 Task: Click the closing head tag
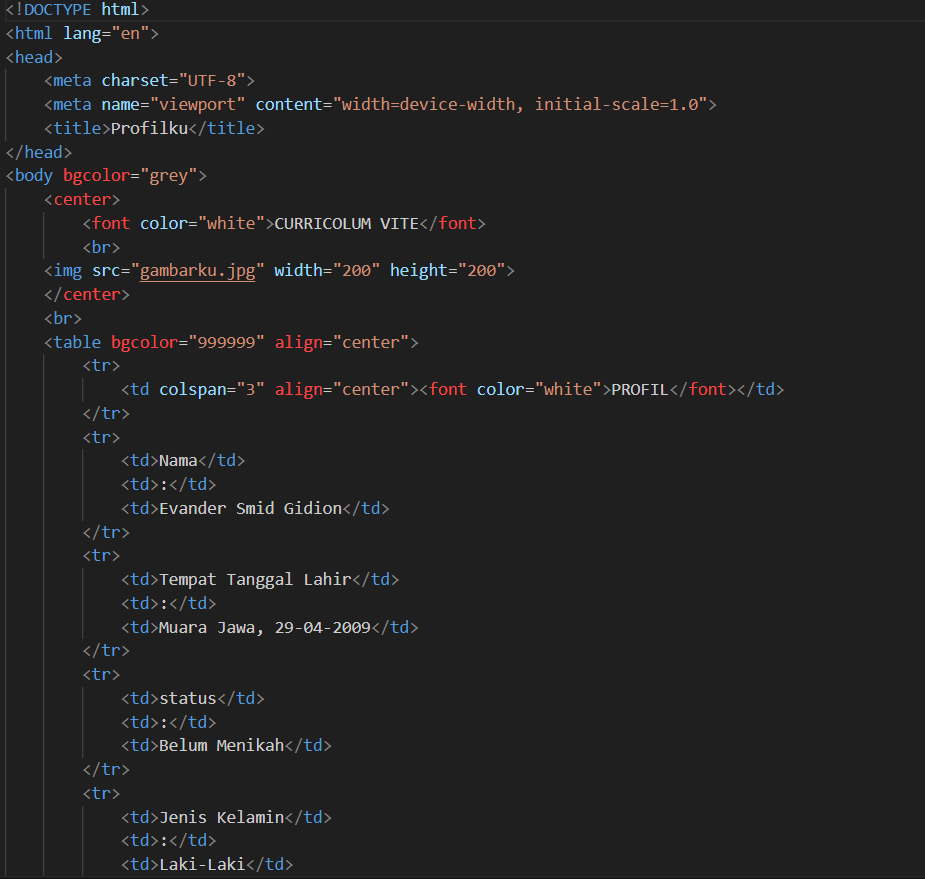39,152
